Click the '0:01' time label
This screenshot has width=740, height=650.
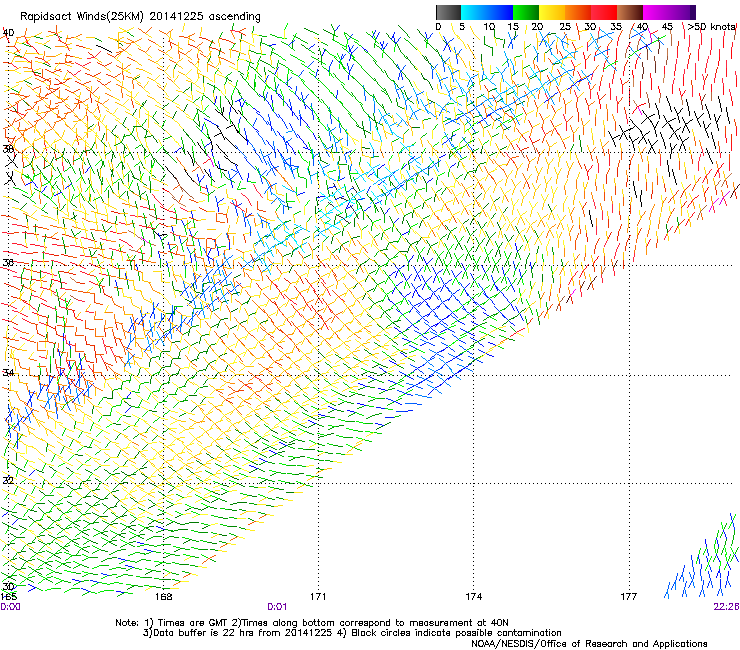click(x=277, y=607)
